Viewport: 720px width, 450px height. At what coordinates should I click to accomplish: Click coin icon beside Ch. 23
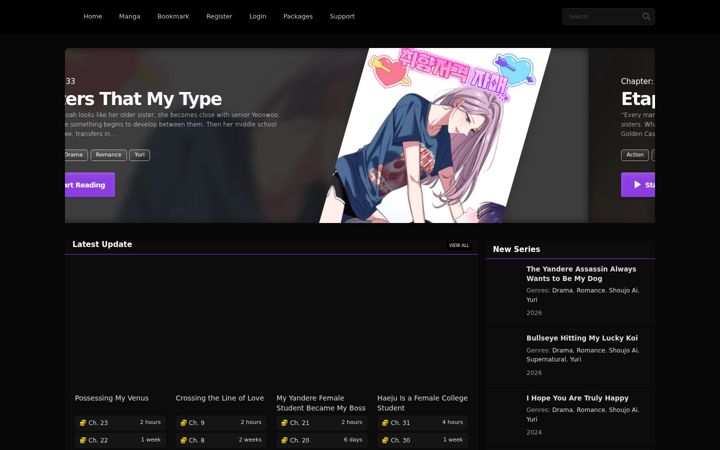click(x=83, y=422)
